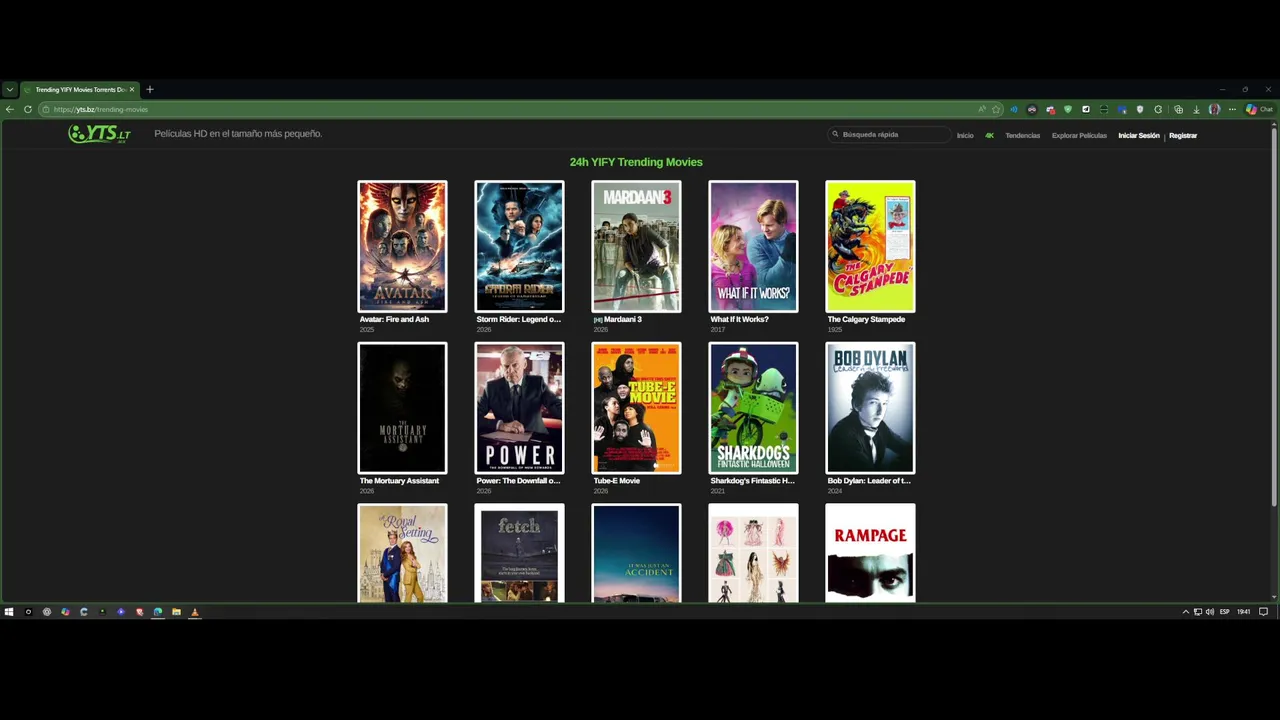
Task: Open the tab search dropdown arrow
Action: pos(9,90)
